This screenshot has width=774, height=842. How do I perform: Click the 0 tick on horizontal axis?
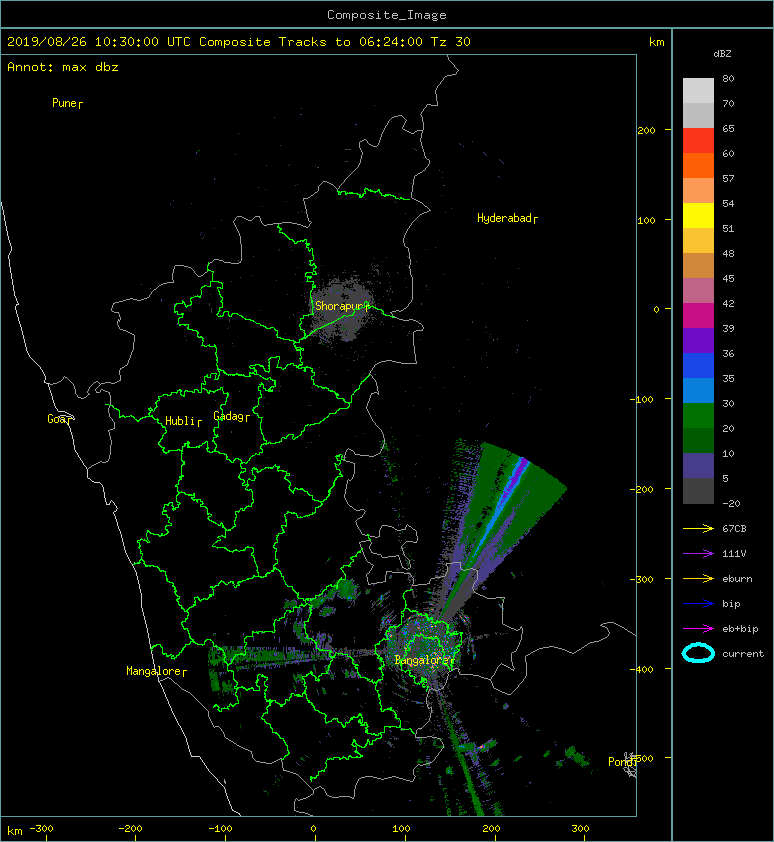pyautogui.click(x=314, y=829)
